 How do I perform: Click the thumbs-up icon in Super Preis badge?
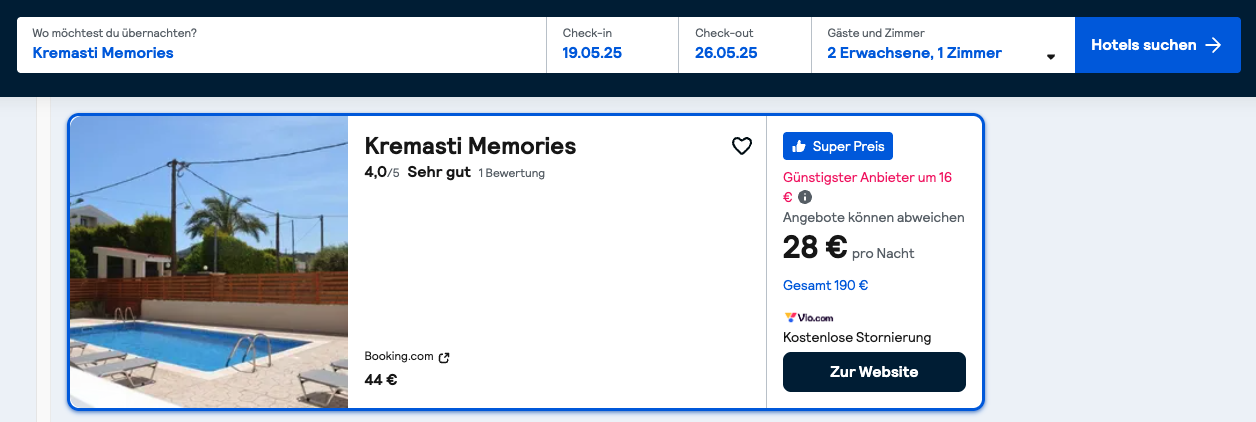[799, 146]
